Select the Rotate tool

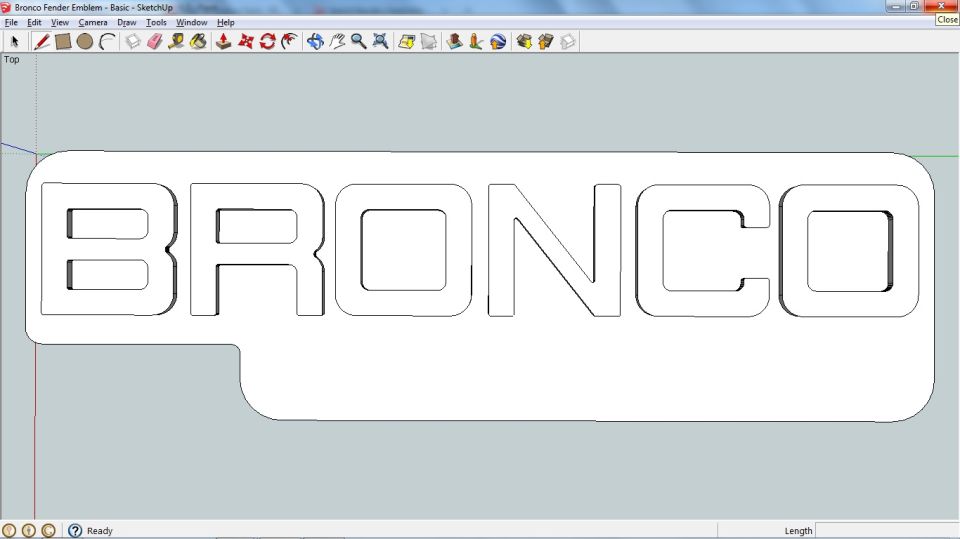268,42
